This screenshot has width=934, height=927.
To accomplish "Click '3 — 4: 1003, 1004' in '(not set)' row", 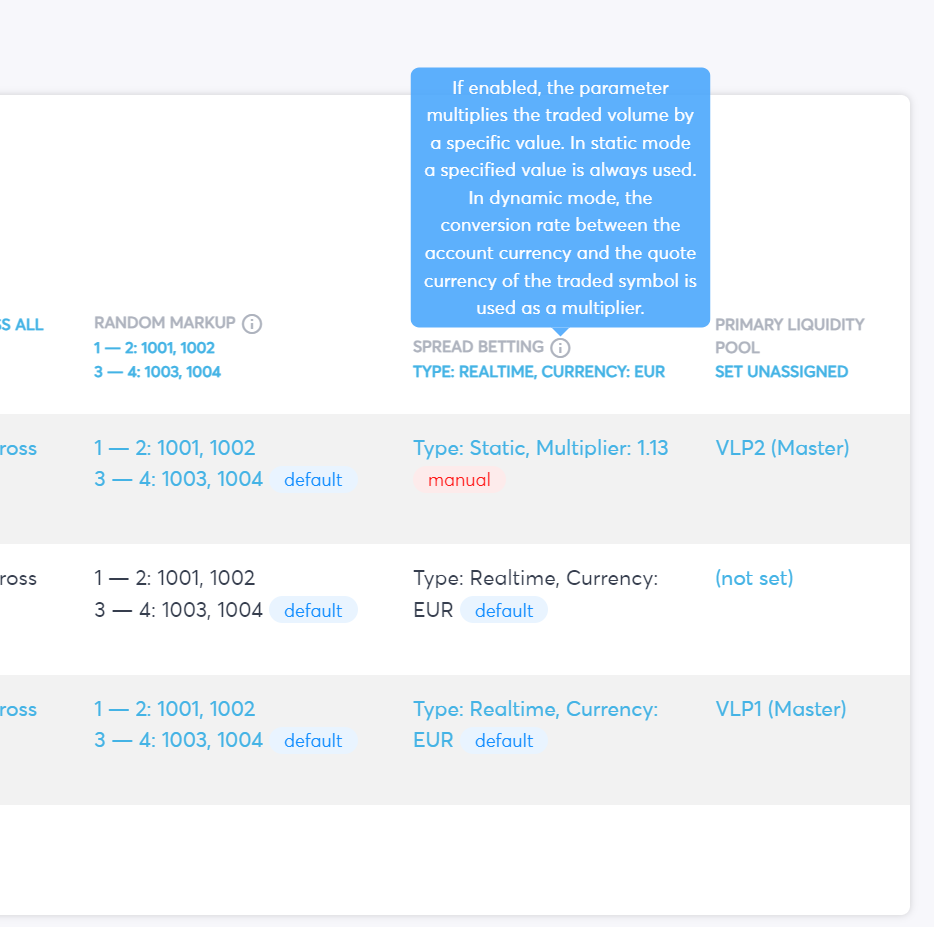I will pos(178,610).
